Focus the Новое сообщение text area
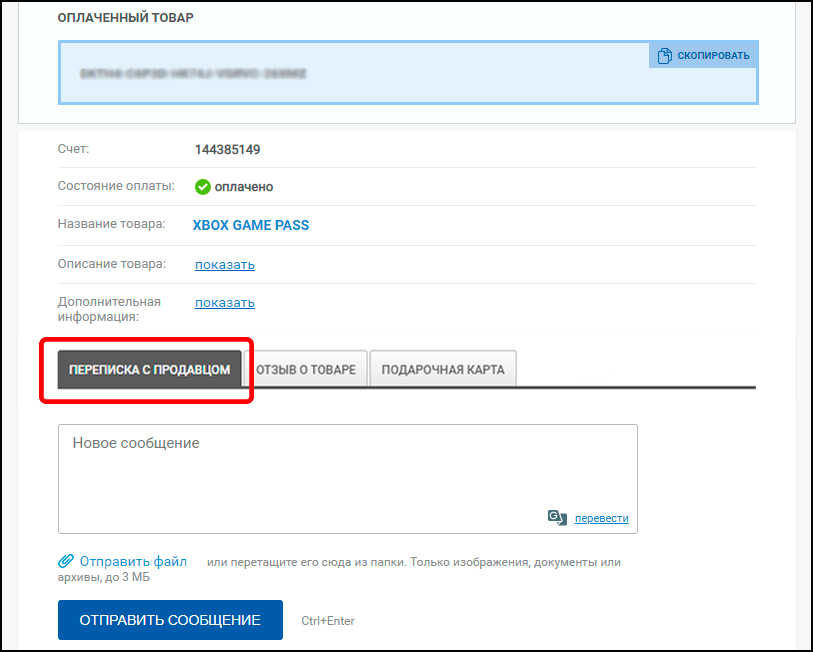Viewport: 813px width, 652px height. point(347,470)
